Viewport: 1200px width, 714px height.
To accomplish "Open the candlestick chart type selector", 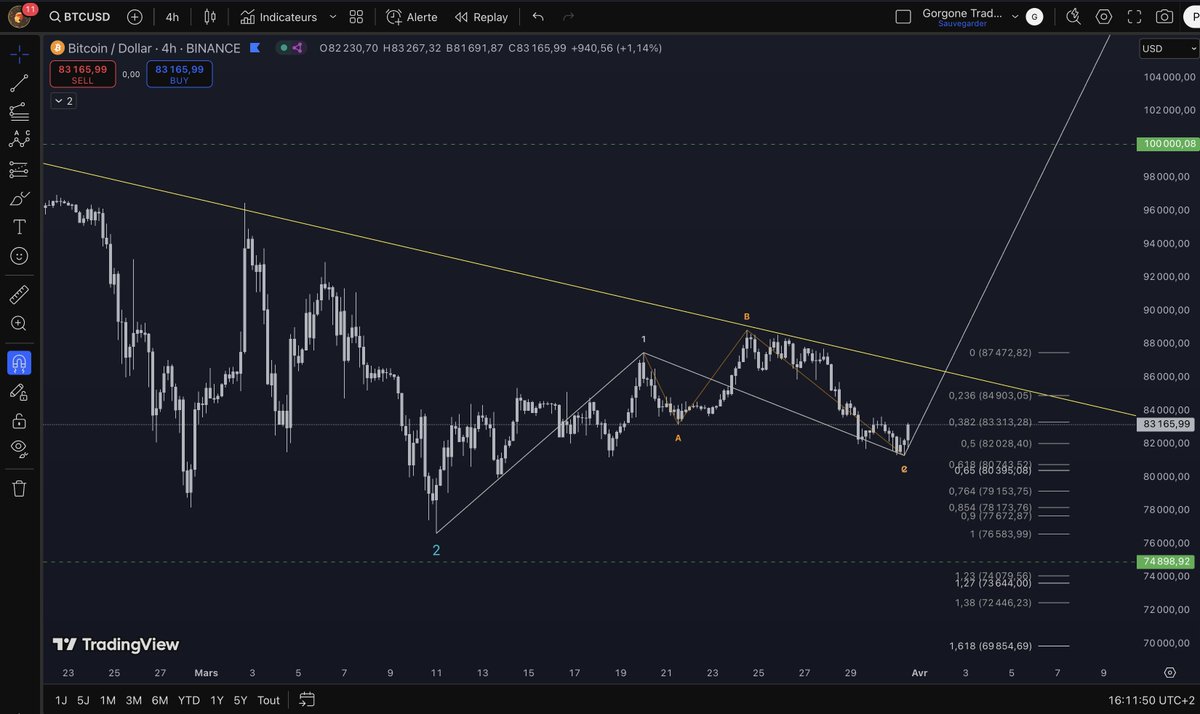I will [x=209, y=17].
